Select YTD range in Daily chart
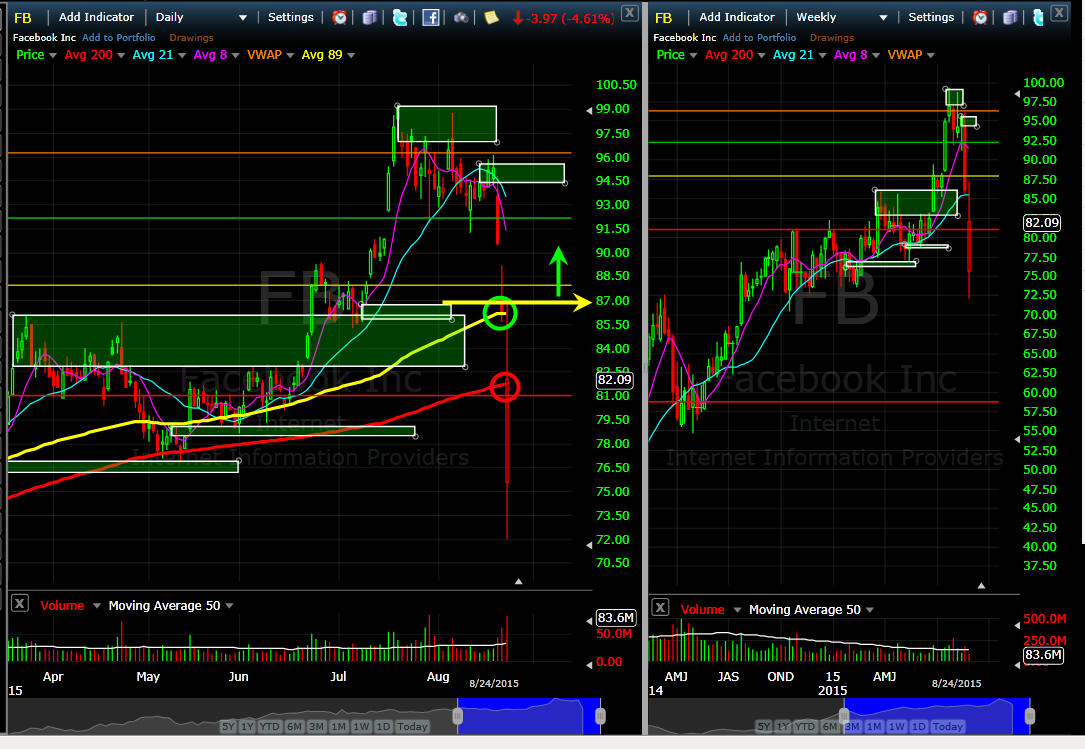This screenshot has width=1085, height=749. pyautogui.click(x=270, y=727)
